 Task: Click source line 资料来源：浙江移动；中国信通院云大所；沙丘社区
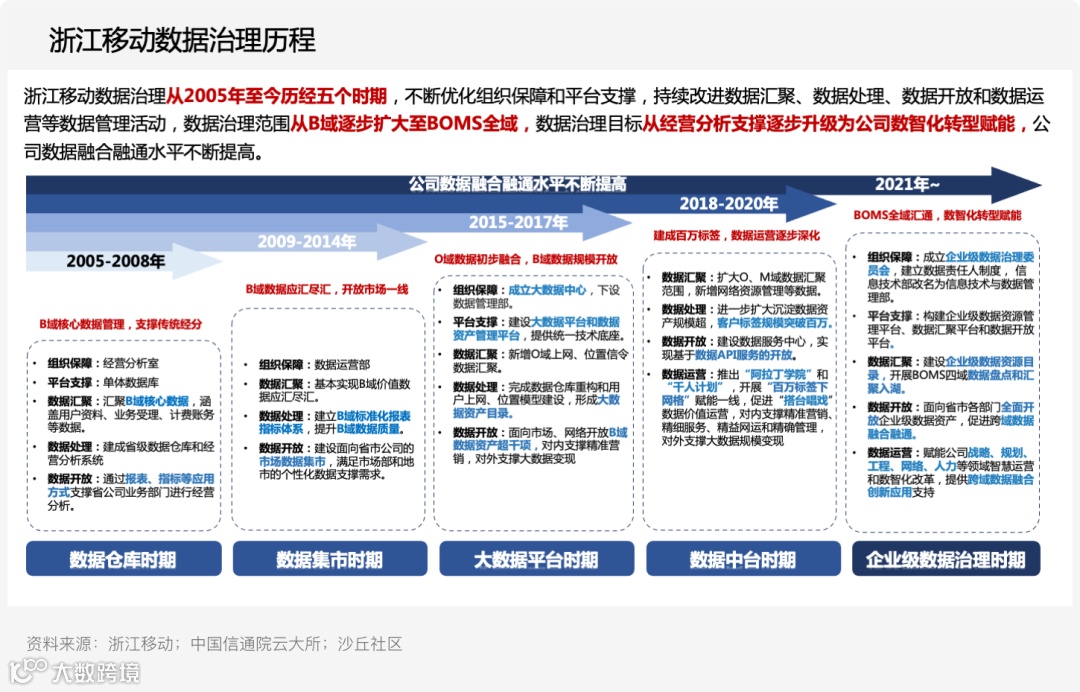(x=214, y=644)
